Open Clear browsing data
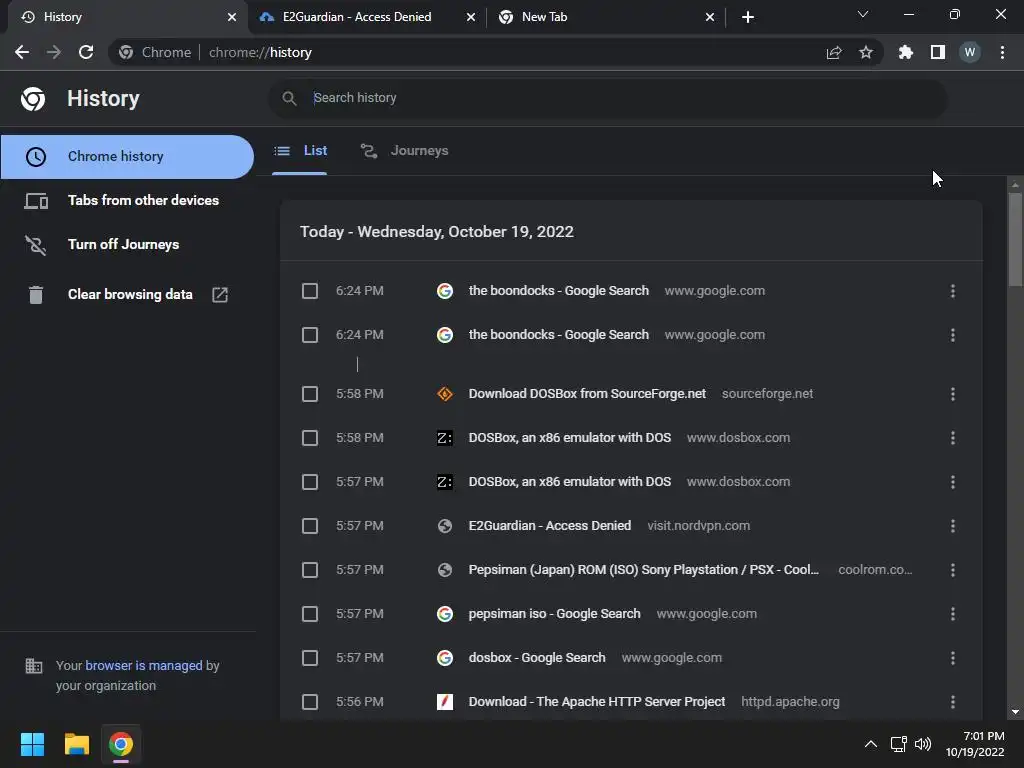The height and width of the screenshot is (768, 1024). [x=127, y=295]
